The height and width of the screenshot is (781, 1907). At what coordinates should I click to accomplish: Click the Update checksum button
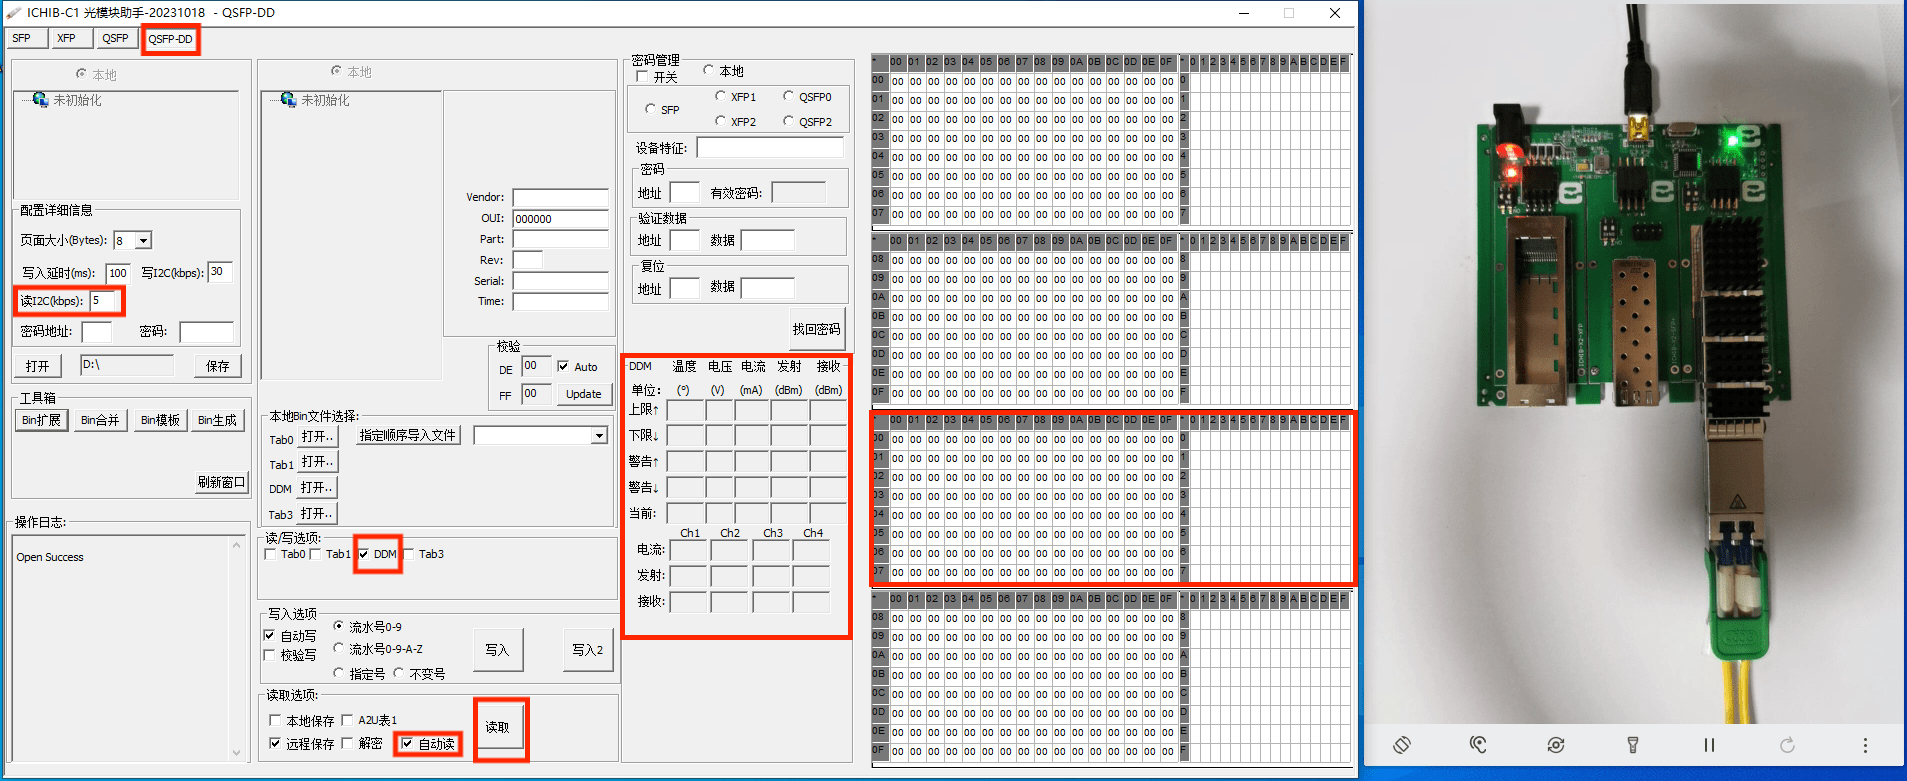583,394
